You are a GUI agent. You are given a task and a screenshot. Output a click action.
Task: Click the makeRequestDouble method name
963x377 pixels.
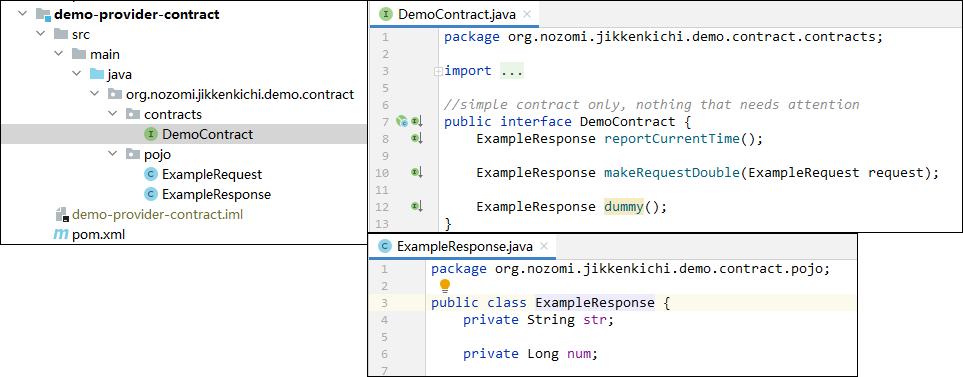click(672, 173)
